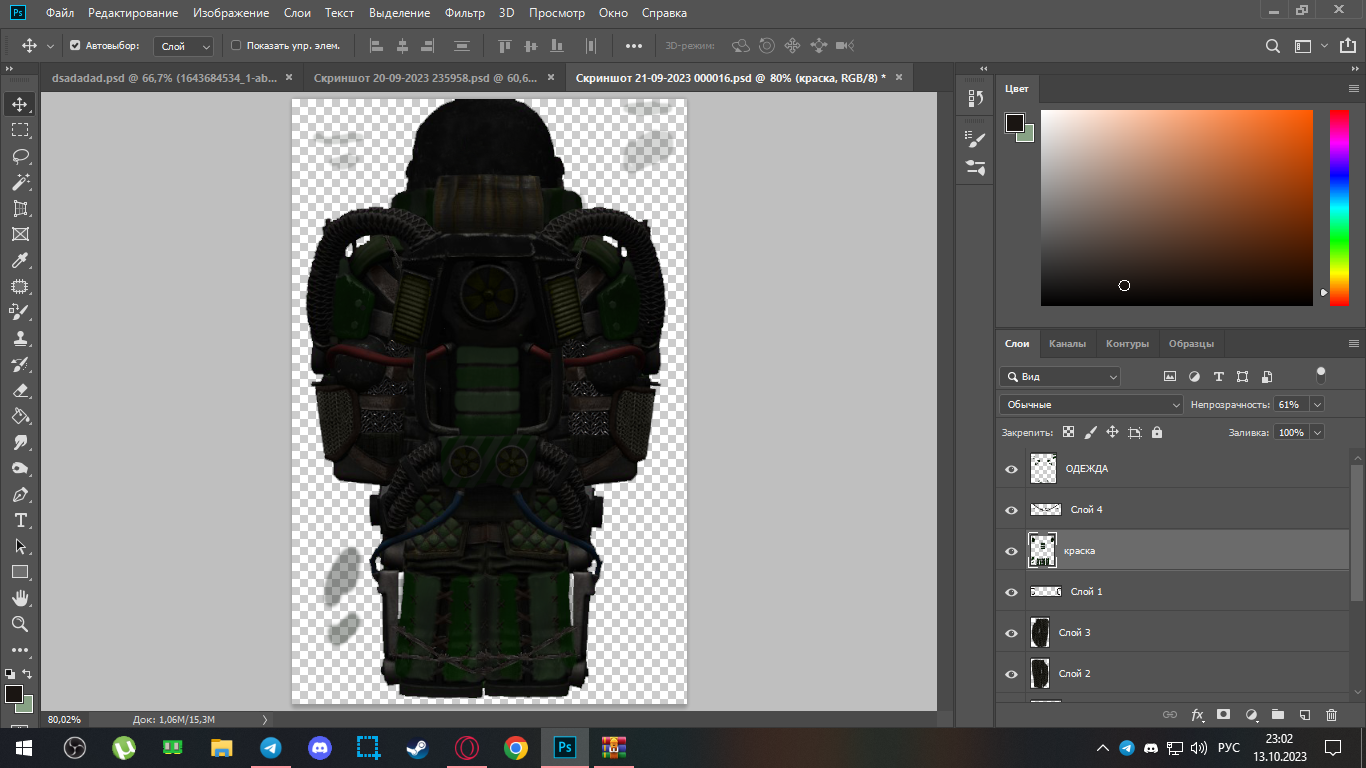This screenshot has height=768, width=1366.
Task: Select the Move tool in the toolbar
Action: (20, 104)
